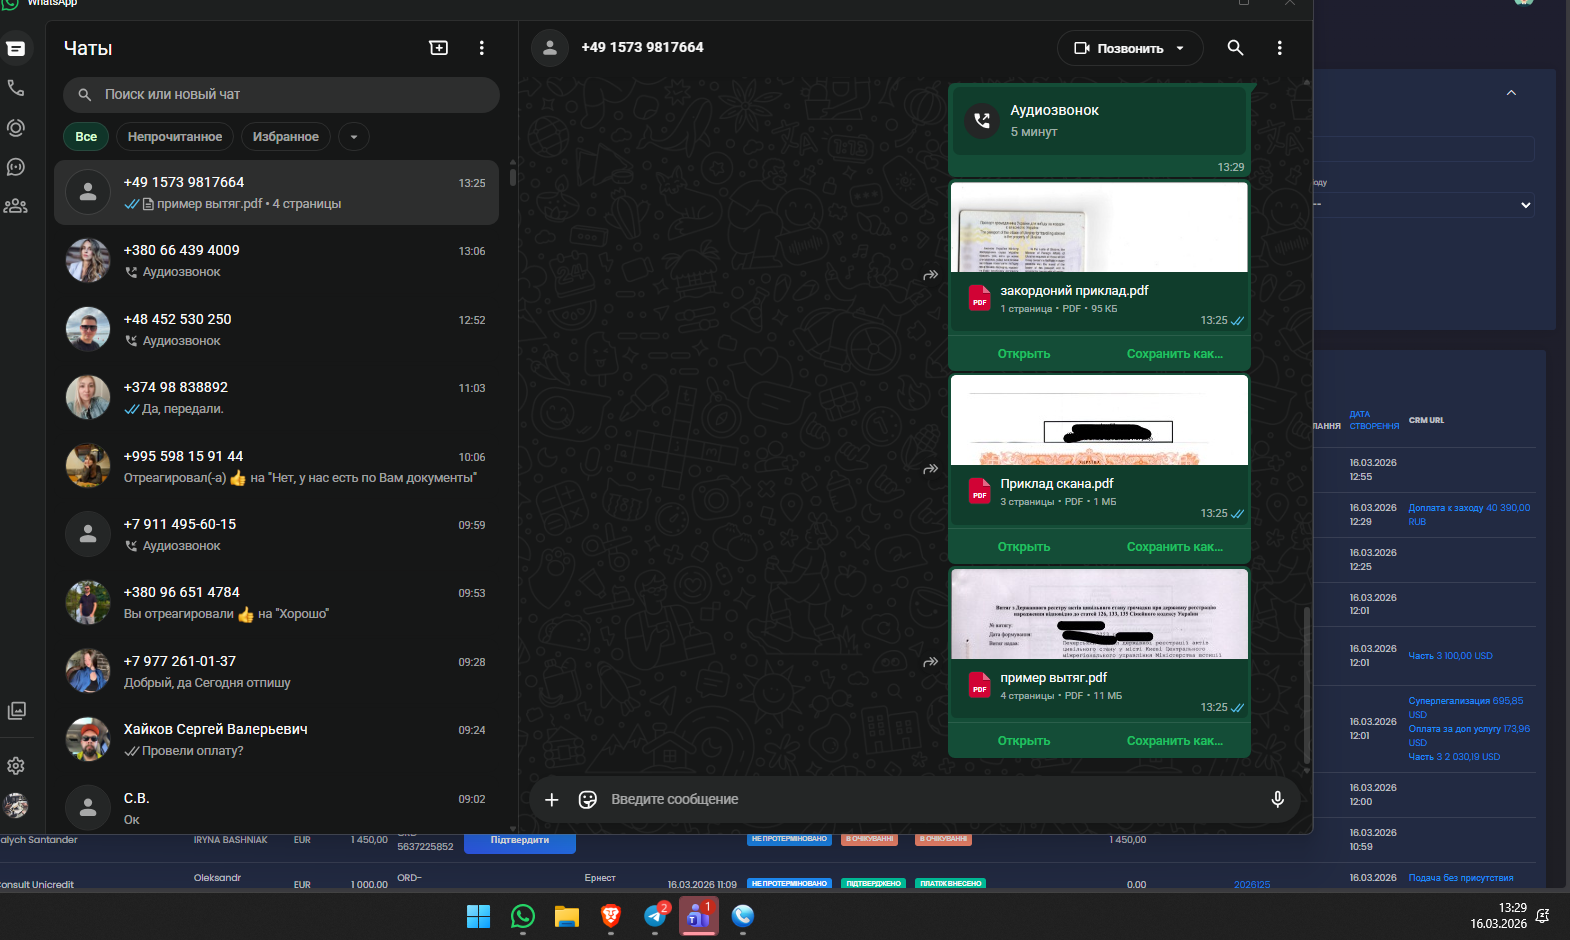Image resolution: width=1570 pixels, height=940 pixels.
Task: Open the Подача без присутствия link
Action: click(x=1461, y=878)
